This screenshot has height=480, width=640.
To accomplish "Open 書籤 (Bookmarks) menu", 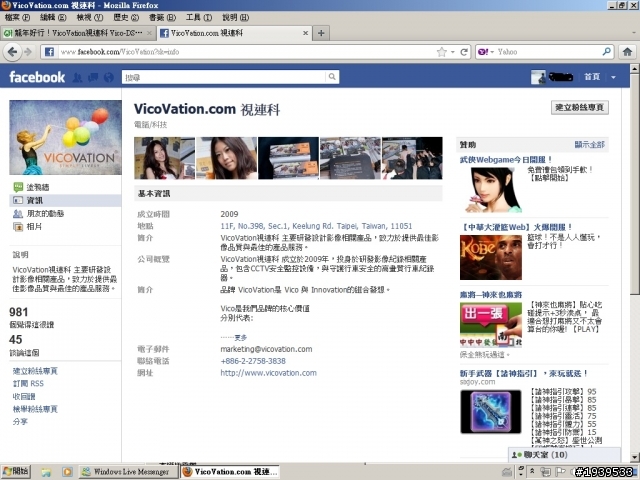I will [162, 18].
